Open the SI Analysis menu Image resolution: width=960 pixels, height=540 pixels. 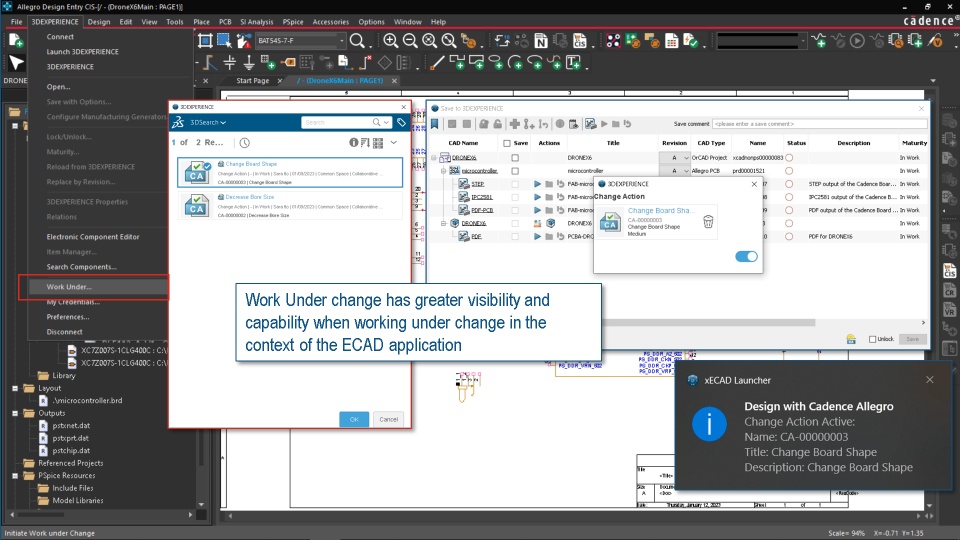point(257,21)
